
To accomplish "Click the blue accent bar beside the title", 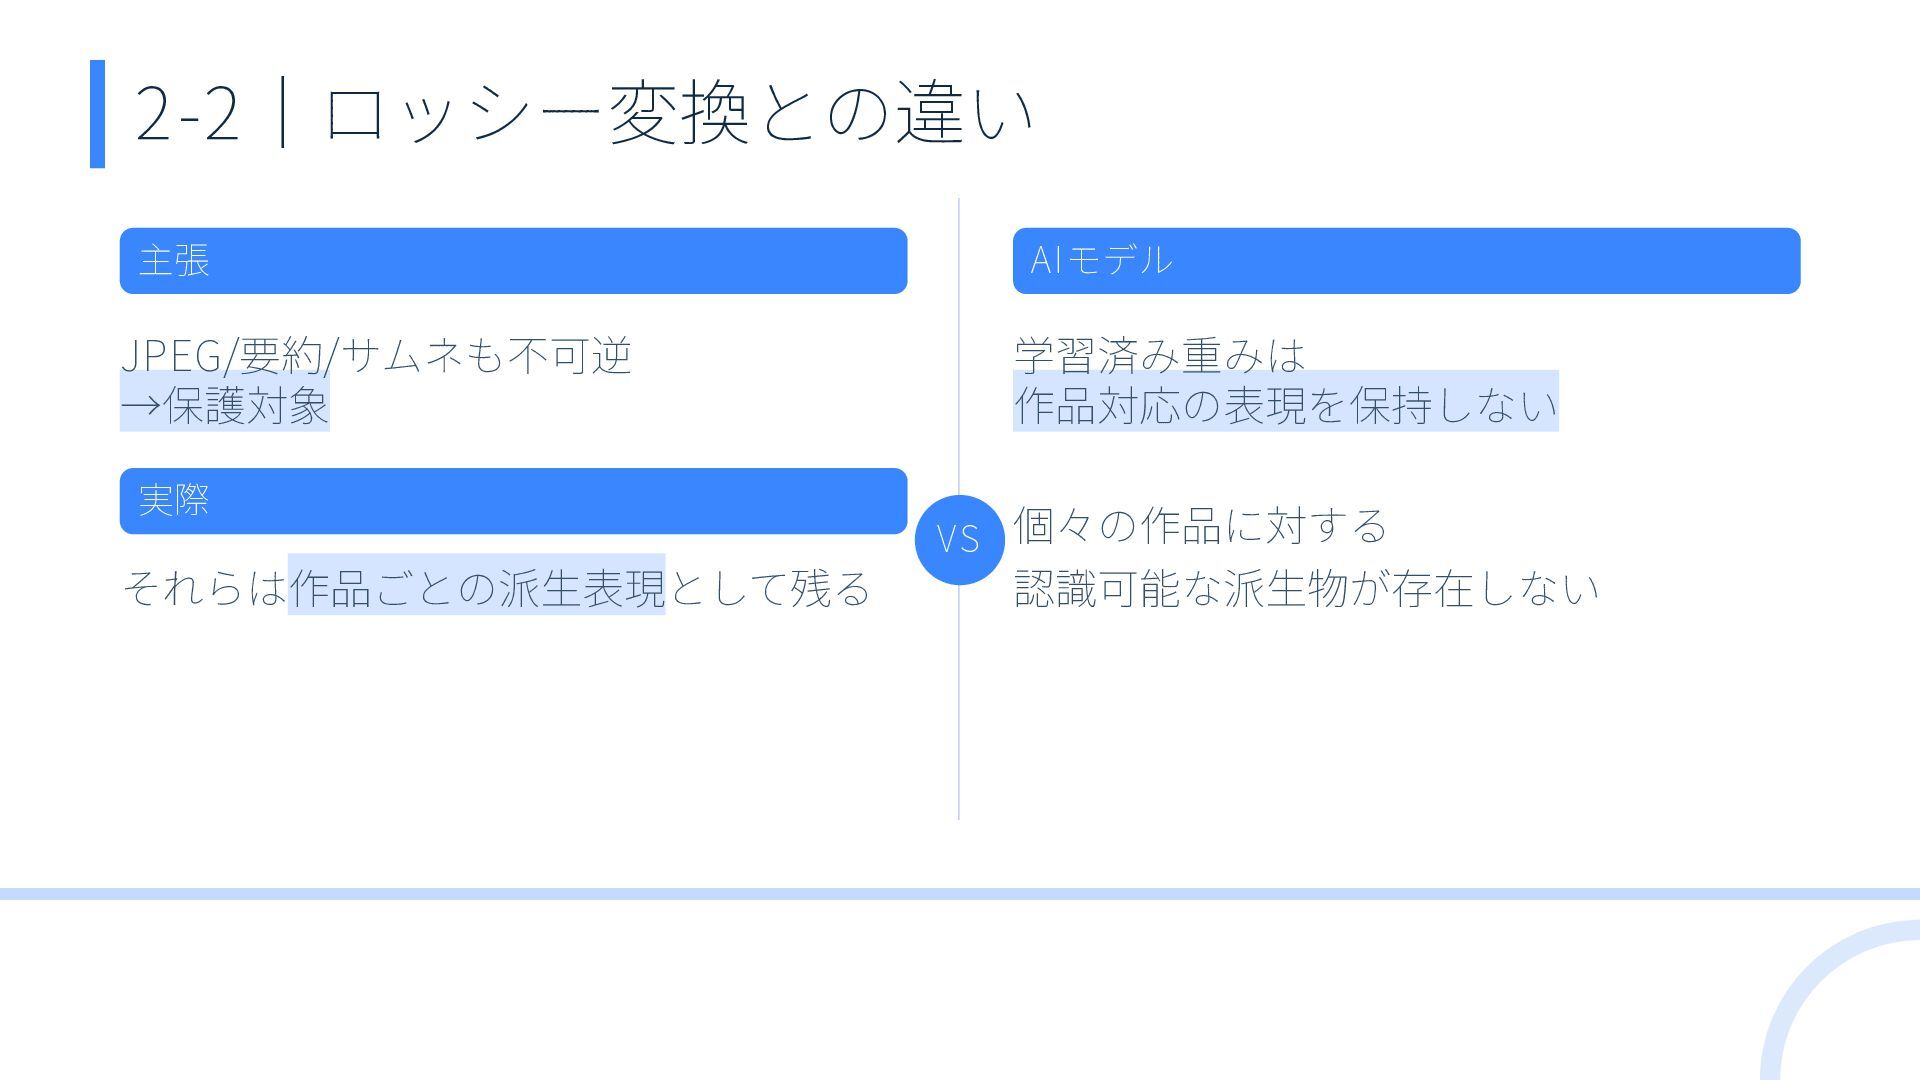I will coord(97,114).
